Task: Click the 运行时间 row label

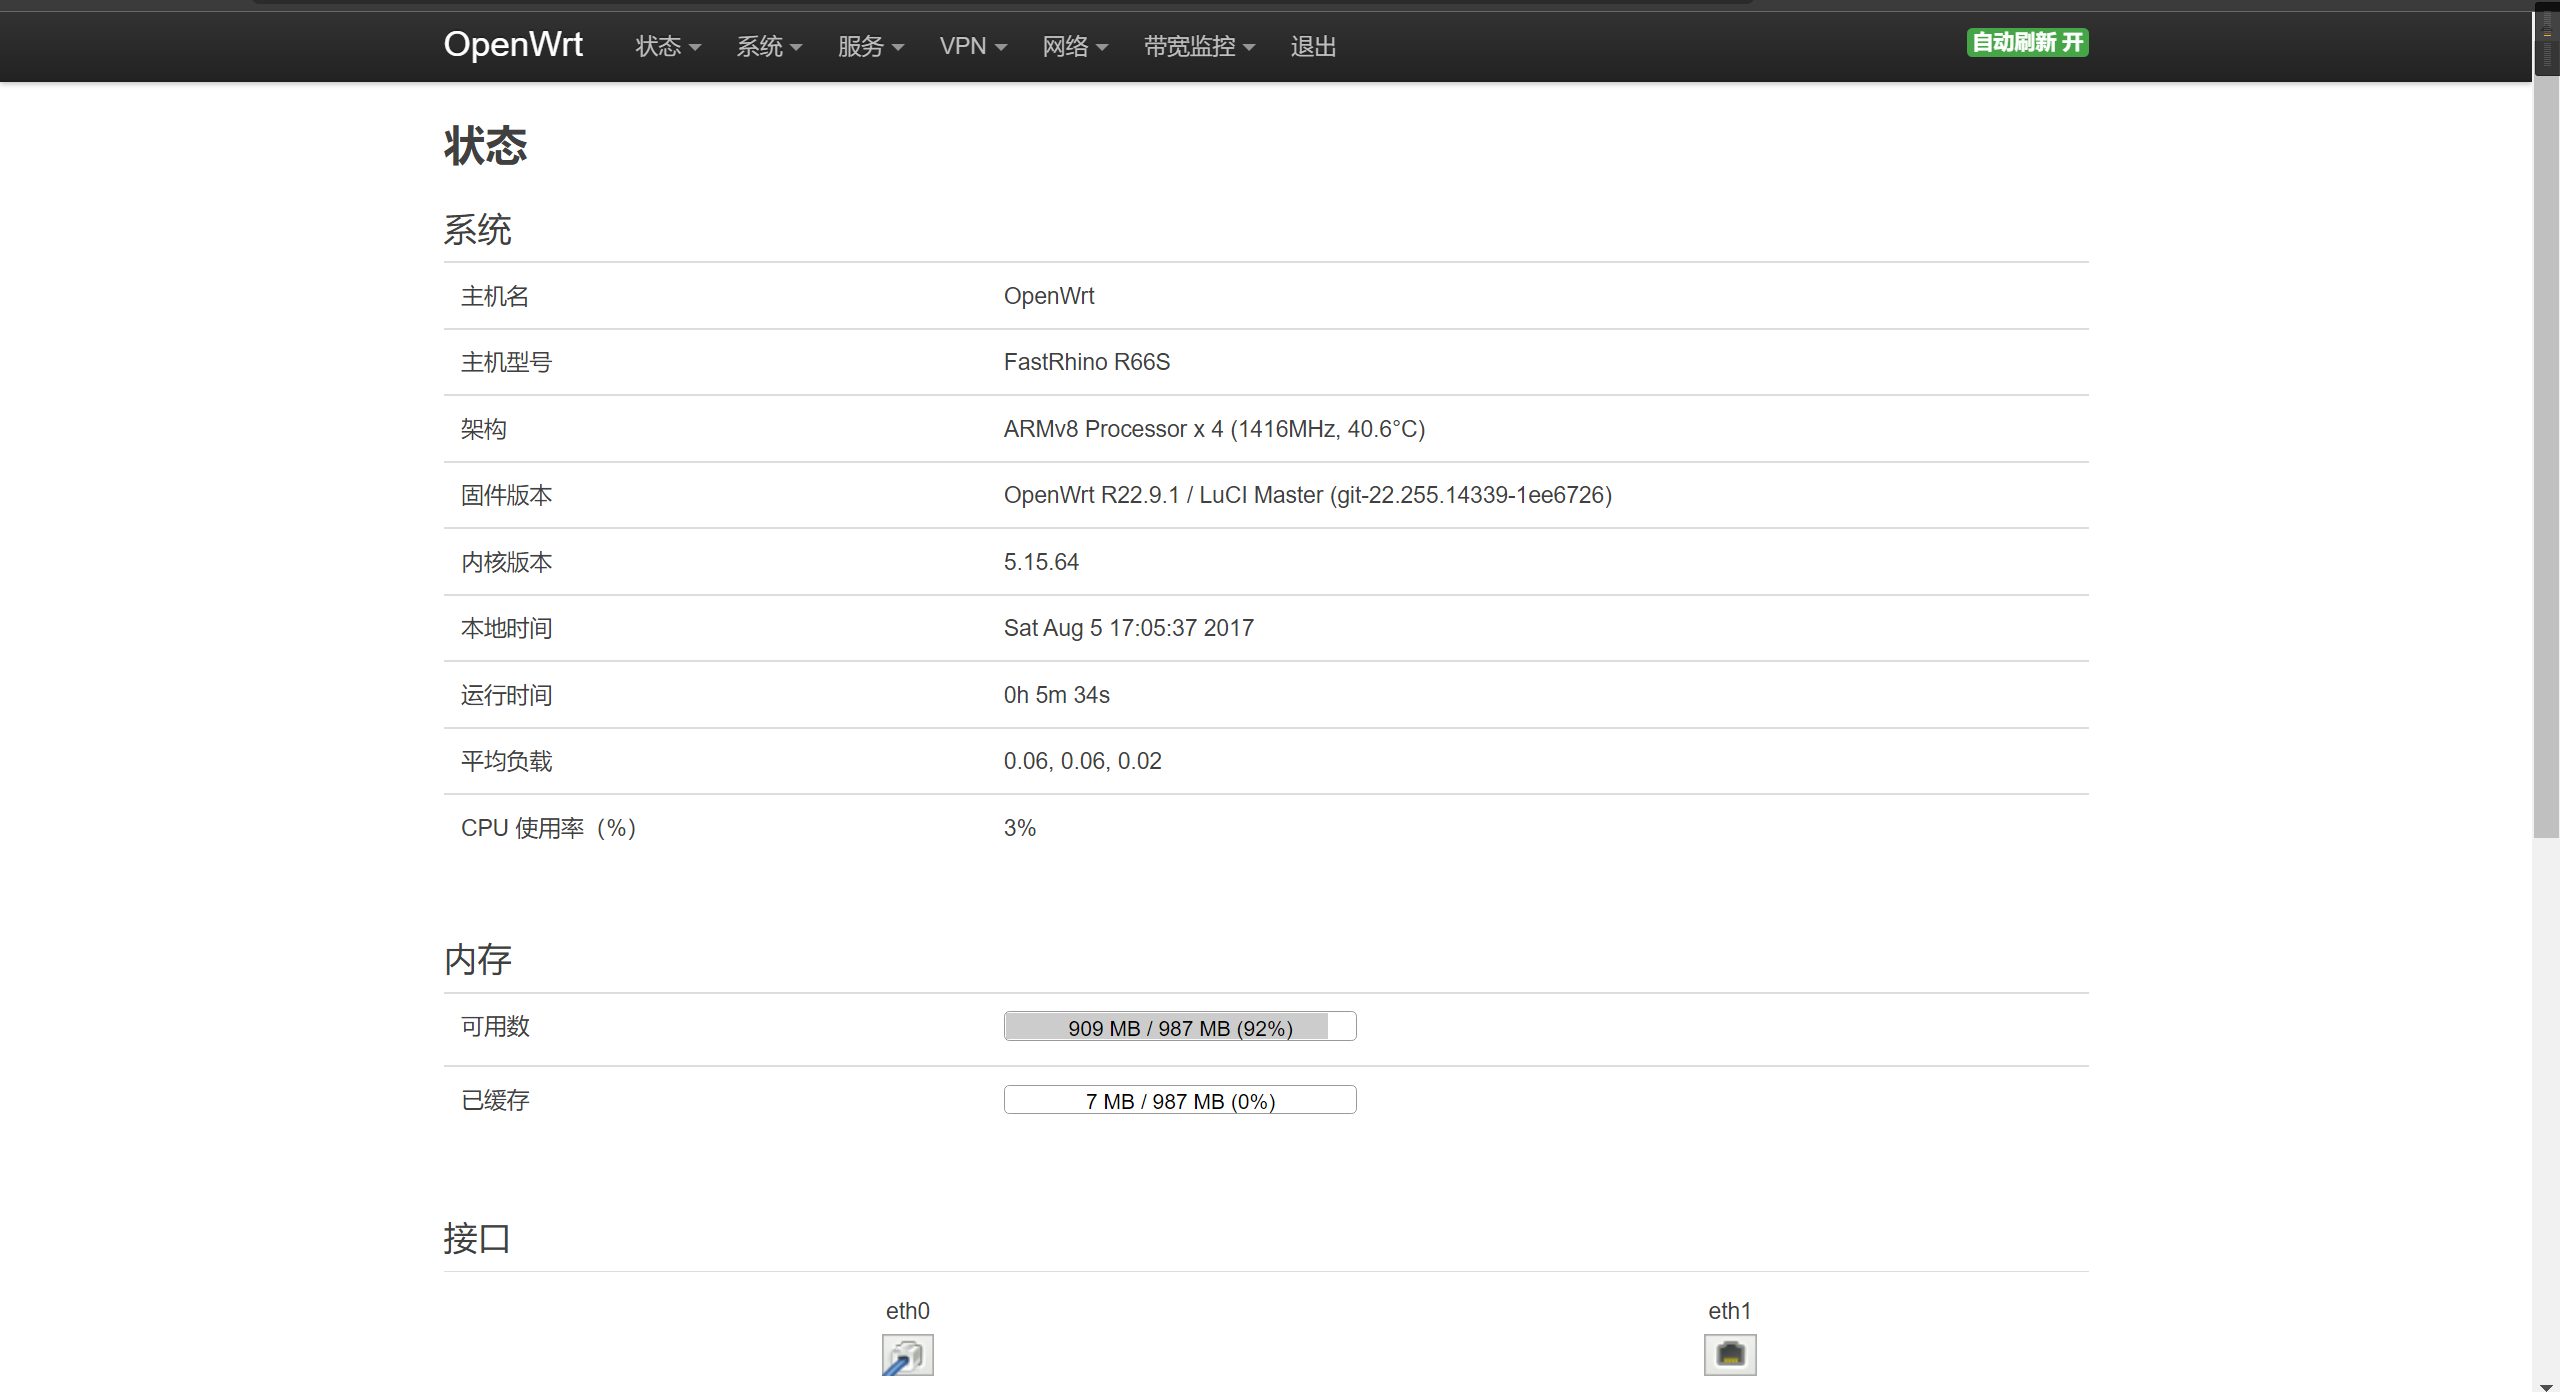Action: [506, 695]
